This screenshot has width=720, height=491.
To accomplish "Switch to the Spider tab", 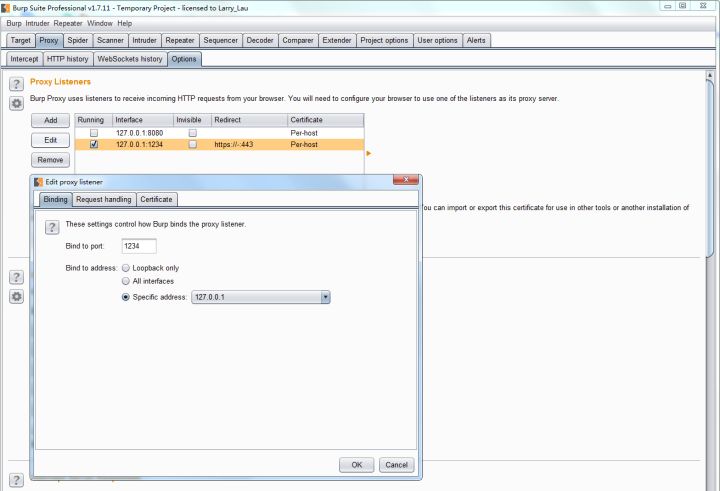I will click(x=78, y=40).
